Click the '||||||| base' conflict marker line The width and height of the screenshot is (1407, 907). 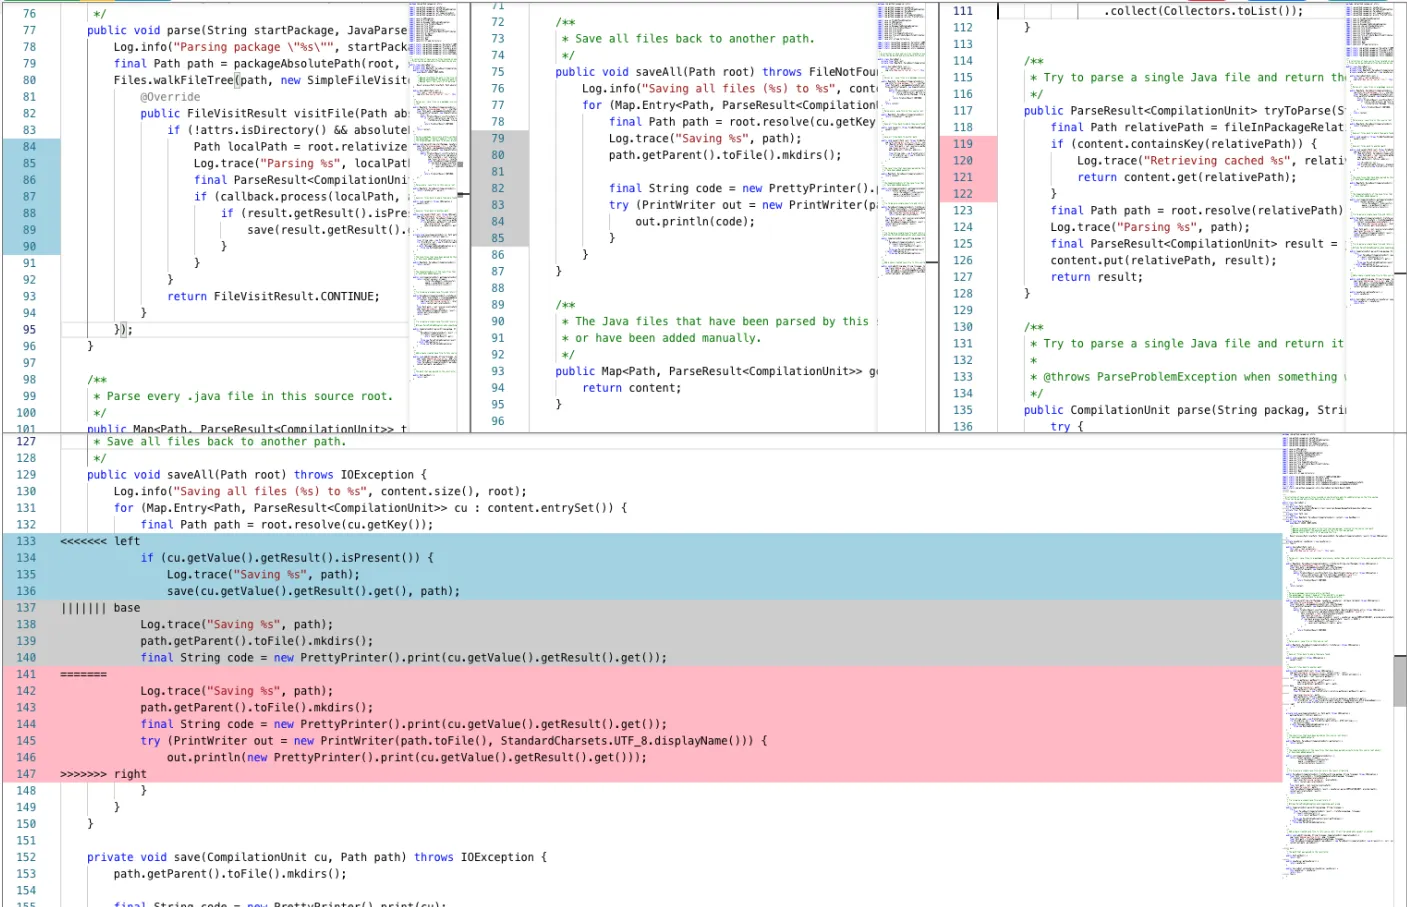(x=100, y=608)
